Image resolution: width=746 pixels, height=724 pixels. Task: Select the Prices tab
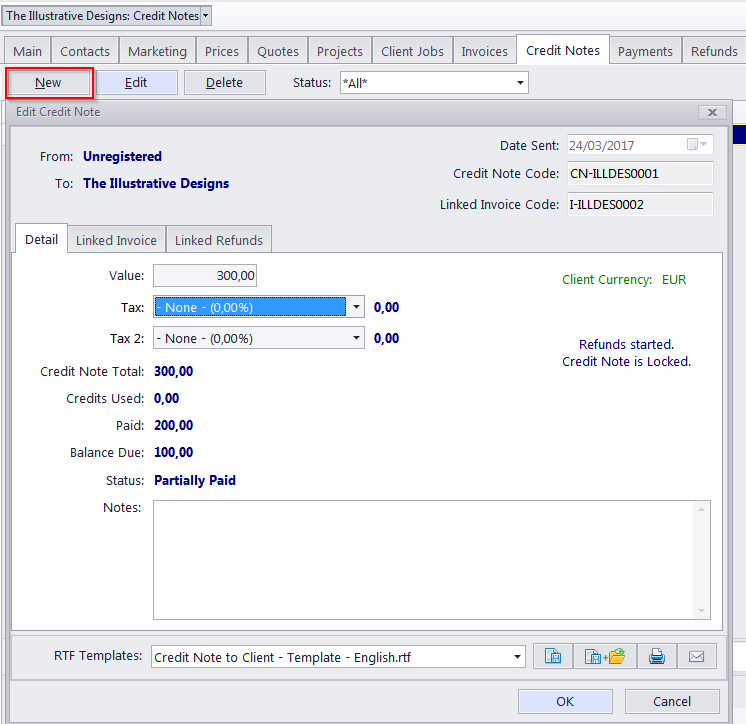pos(222,51)
